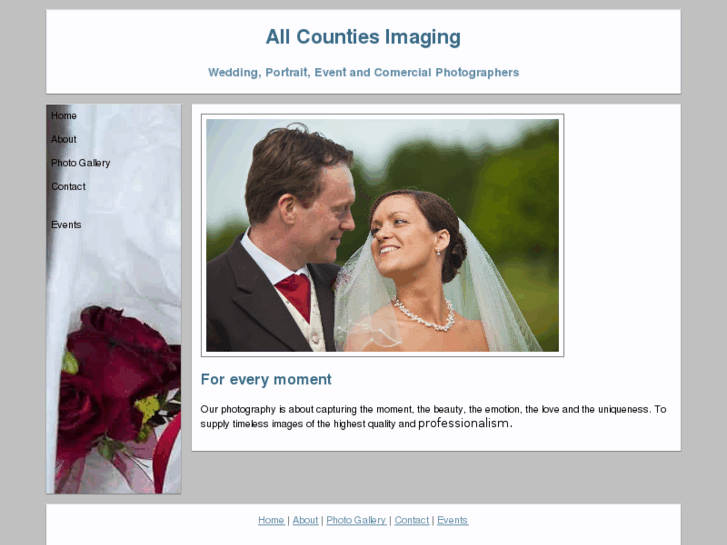Follow the footer About link
Image resolution: width=727 pixels, height=545 pixels.
pyautogui.click(x=305, y=520)
